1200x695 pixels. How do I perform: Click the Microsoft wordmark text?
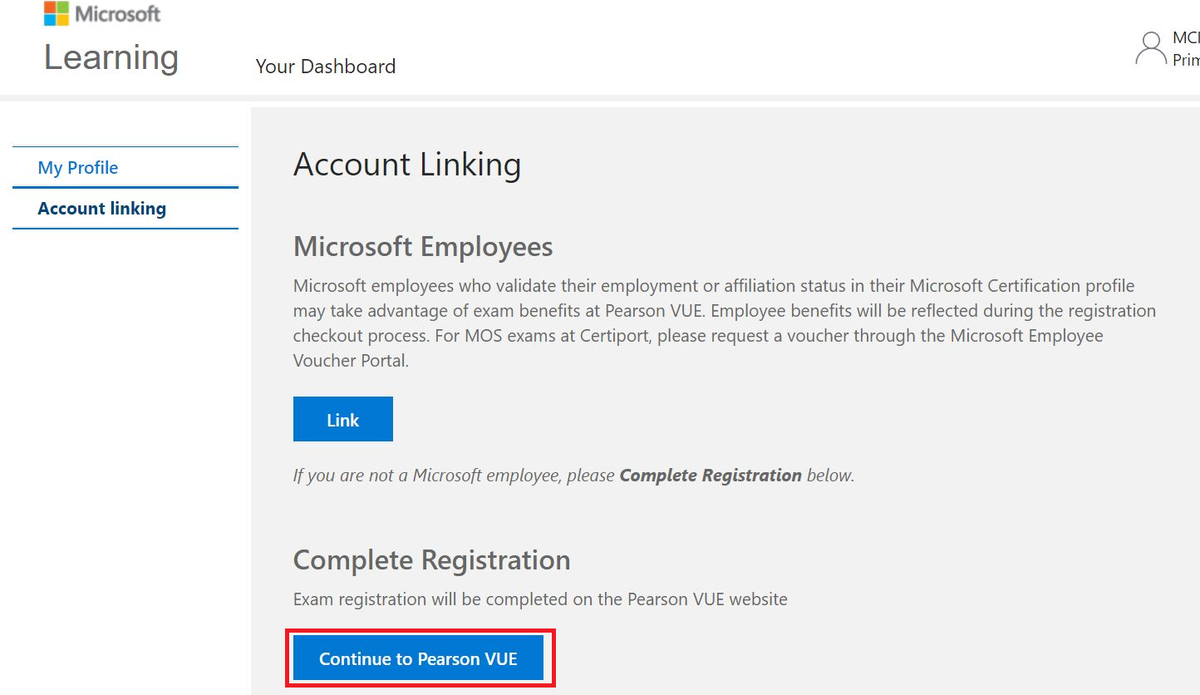click(x=117, y=14)
